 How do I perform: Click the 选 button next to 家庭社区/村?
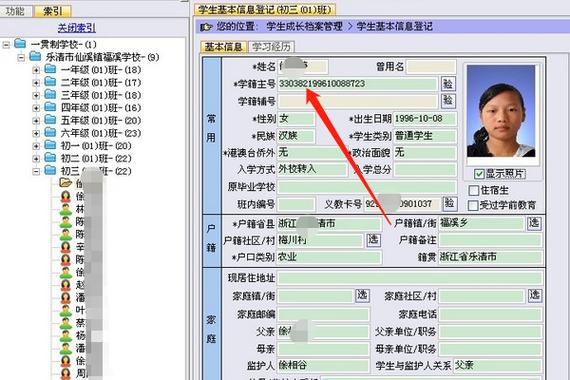tap(534, 296)
